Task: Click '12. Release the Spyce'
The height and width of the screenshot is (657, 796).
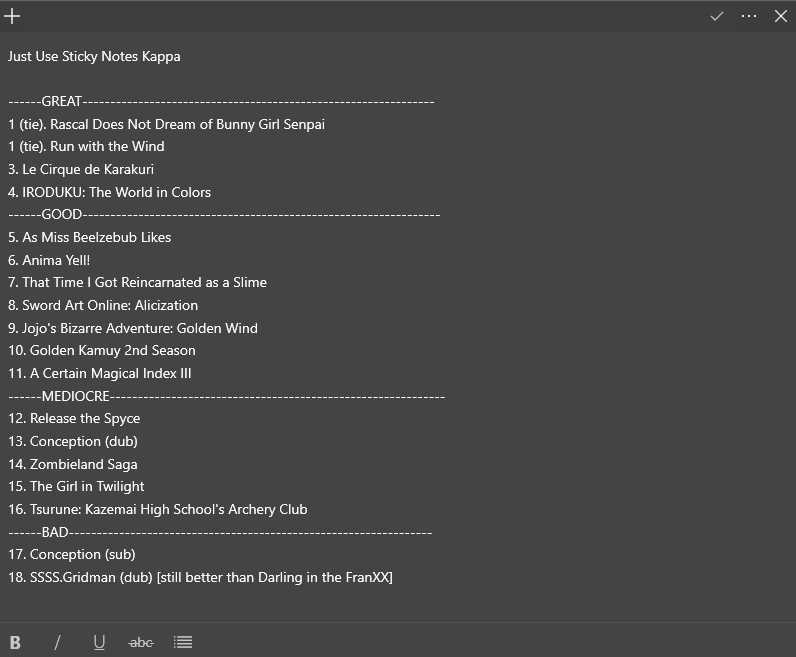Action: pos(74,419)
